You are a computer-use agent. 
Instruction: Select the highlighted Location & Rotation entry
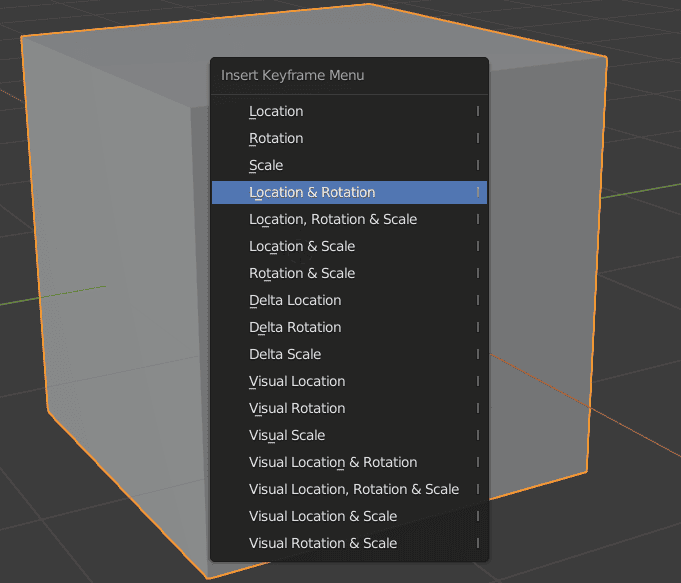click(349, 192)
